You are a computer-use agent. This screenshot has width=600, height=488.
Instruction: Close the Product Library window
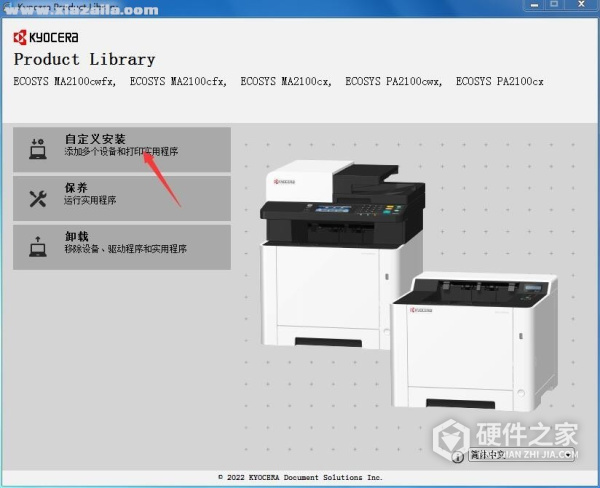click(x=581, y=5)
